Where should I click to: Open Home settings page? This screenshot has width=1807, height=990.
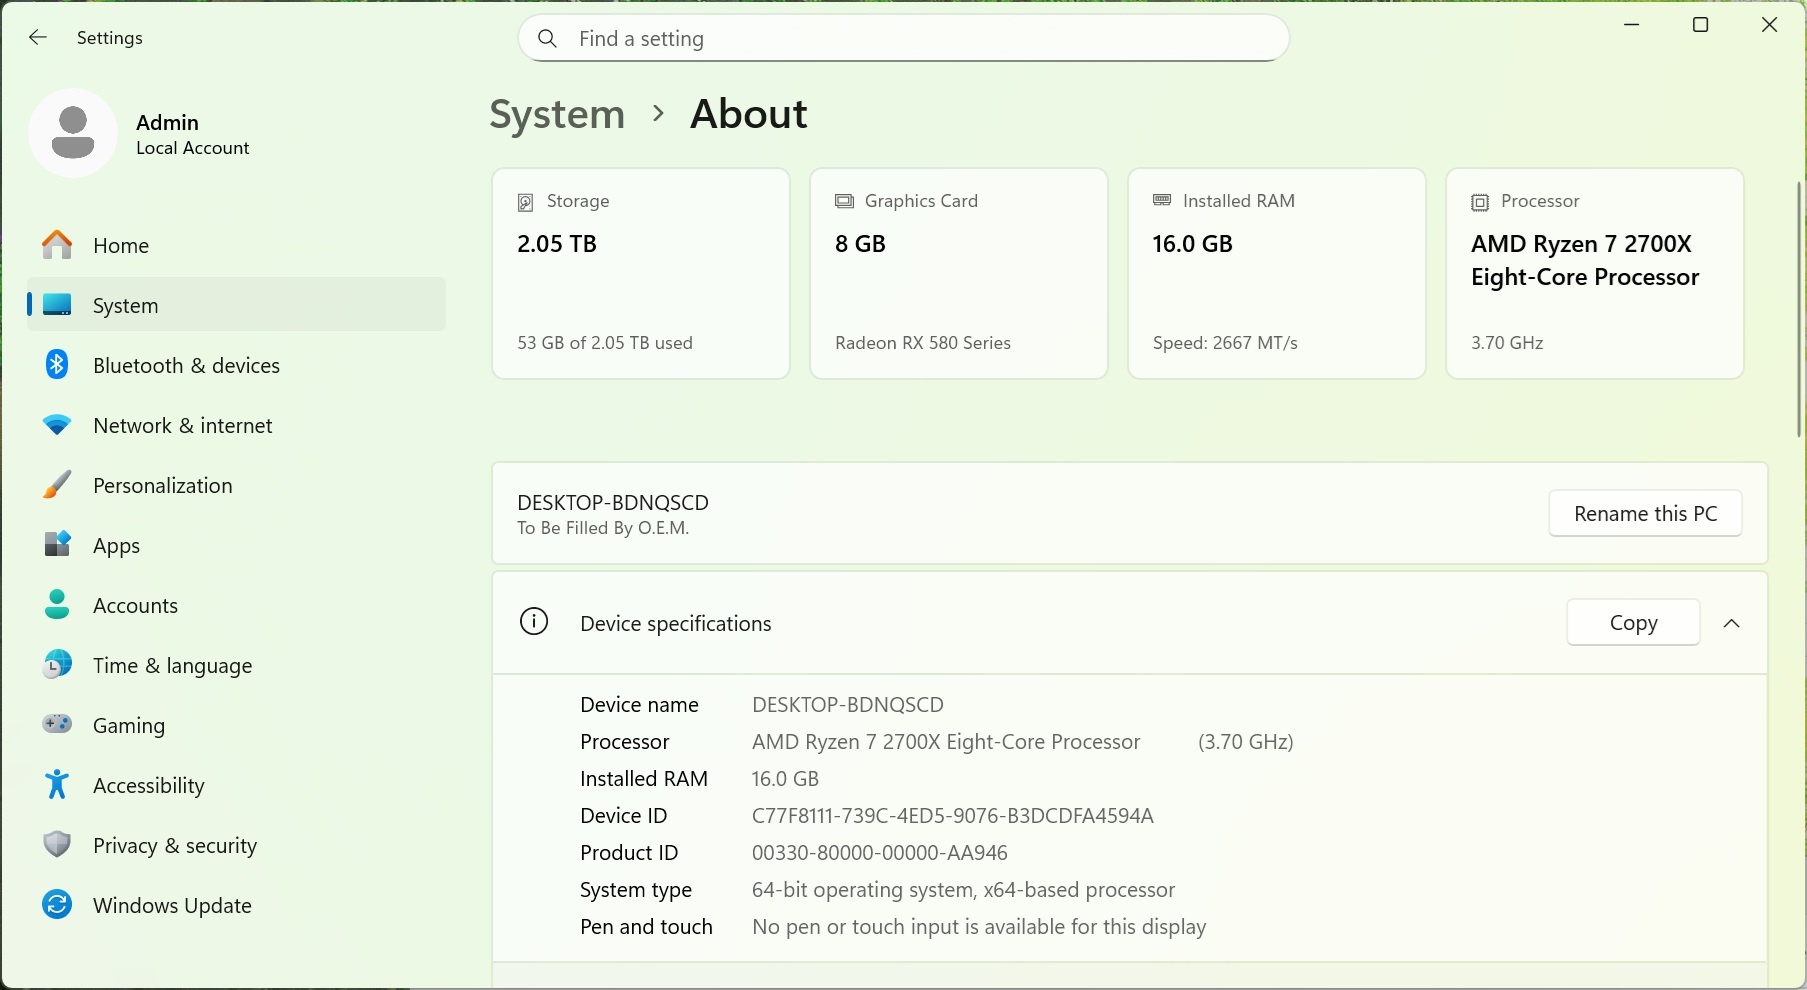[x=236, y=245]
